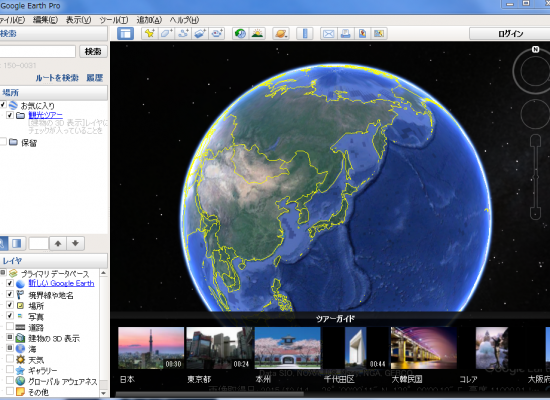Viewport: 550px width, 400px height.
Task: Uncheck the 場所 layer checkbox
Action: pyautogui.click(x=10, y=305)
